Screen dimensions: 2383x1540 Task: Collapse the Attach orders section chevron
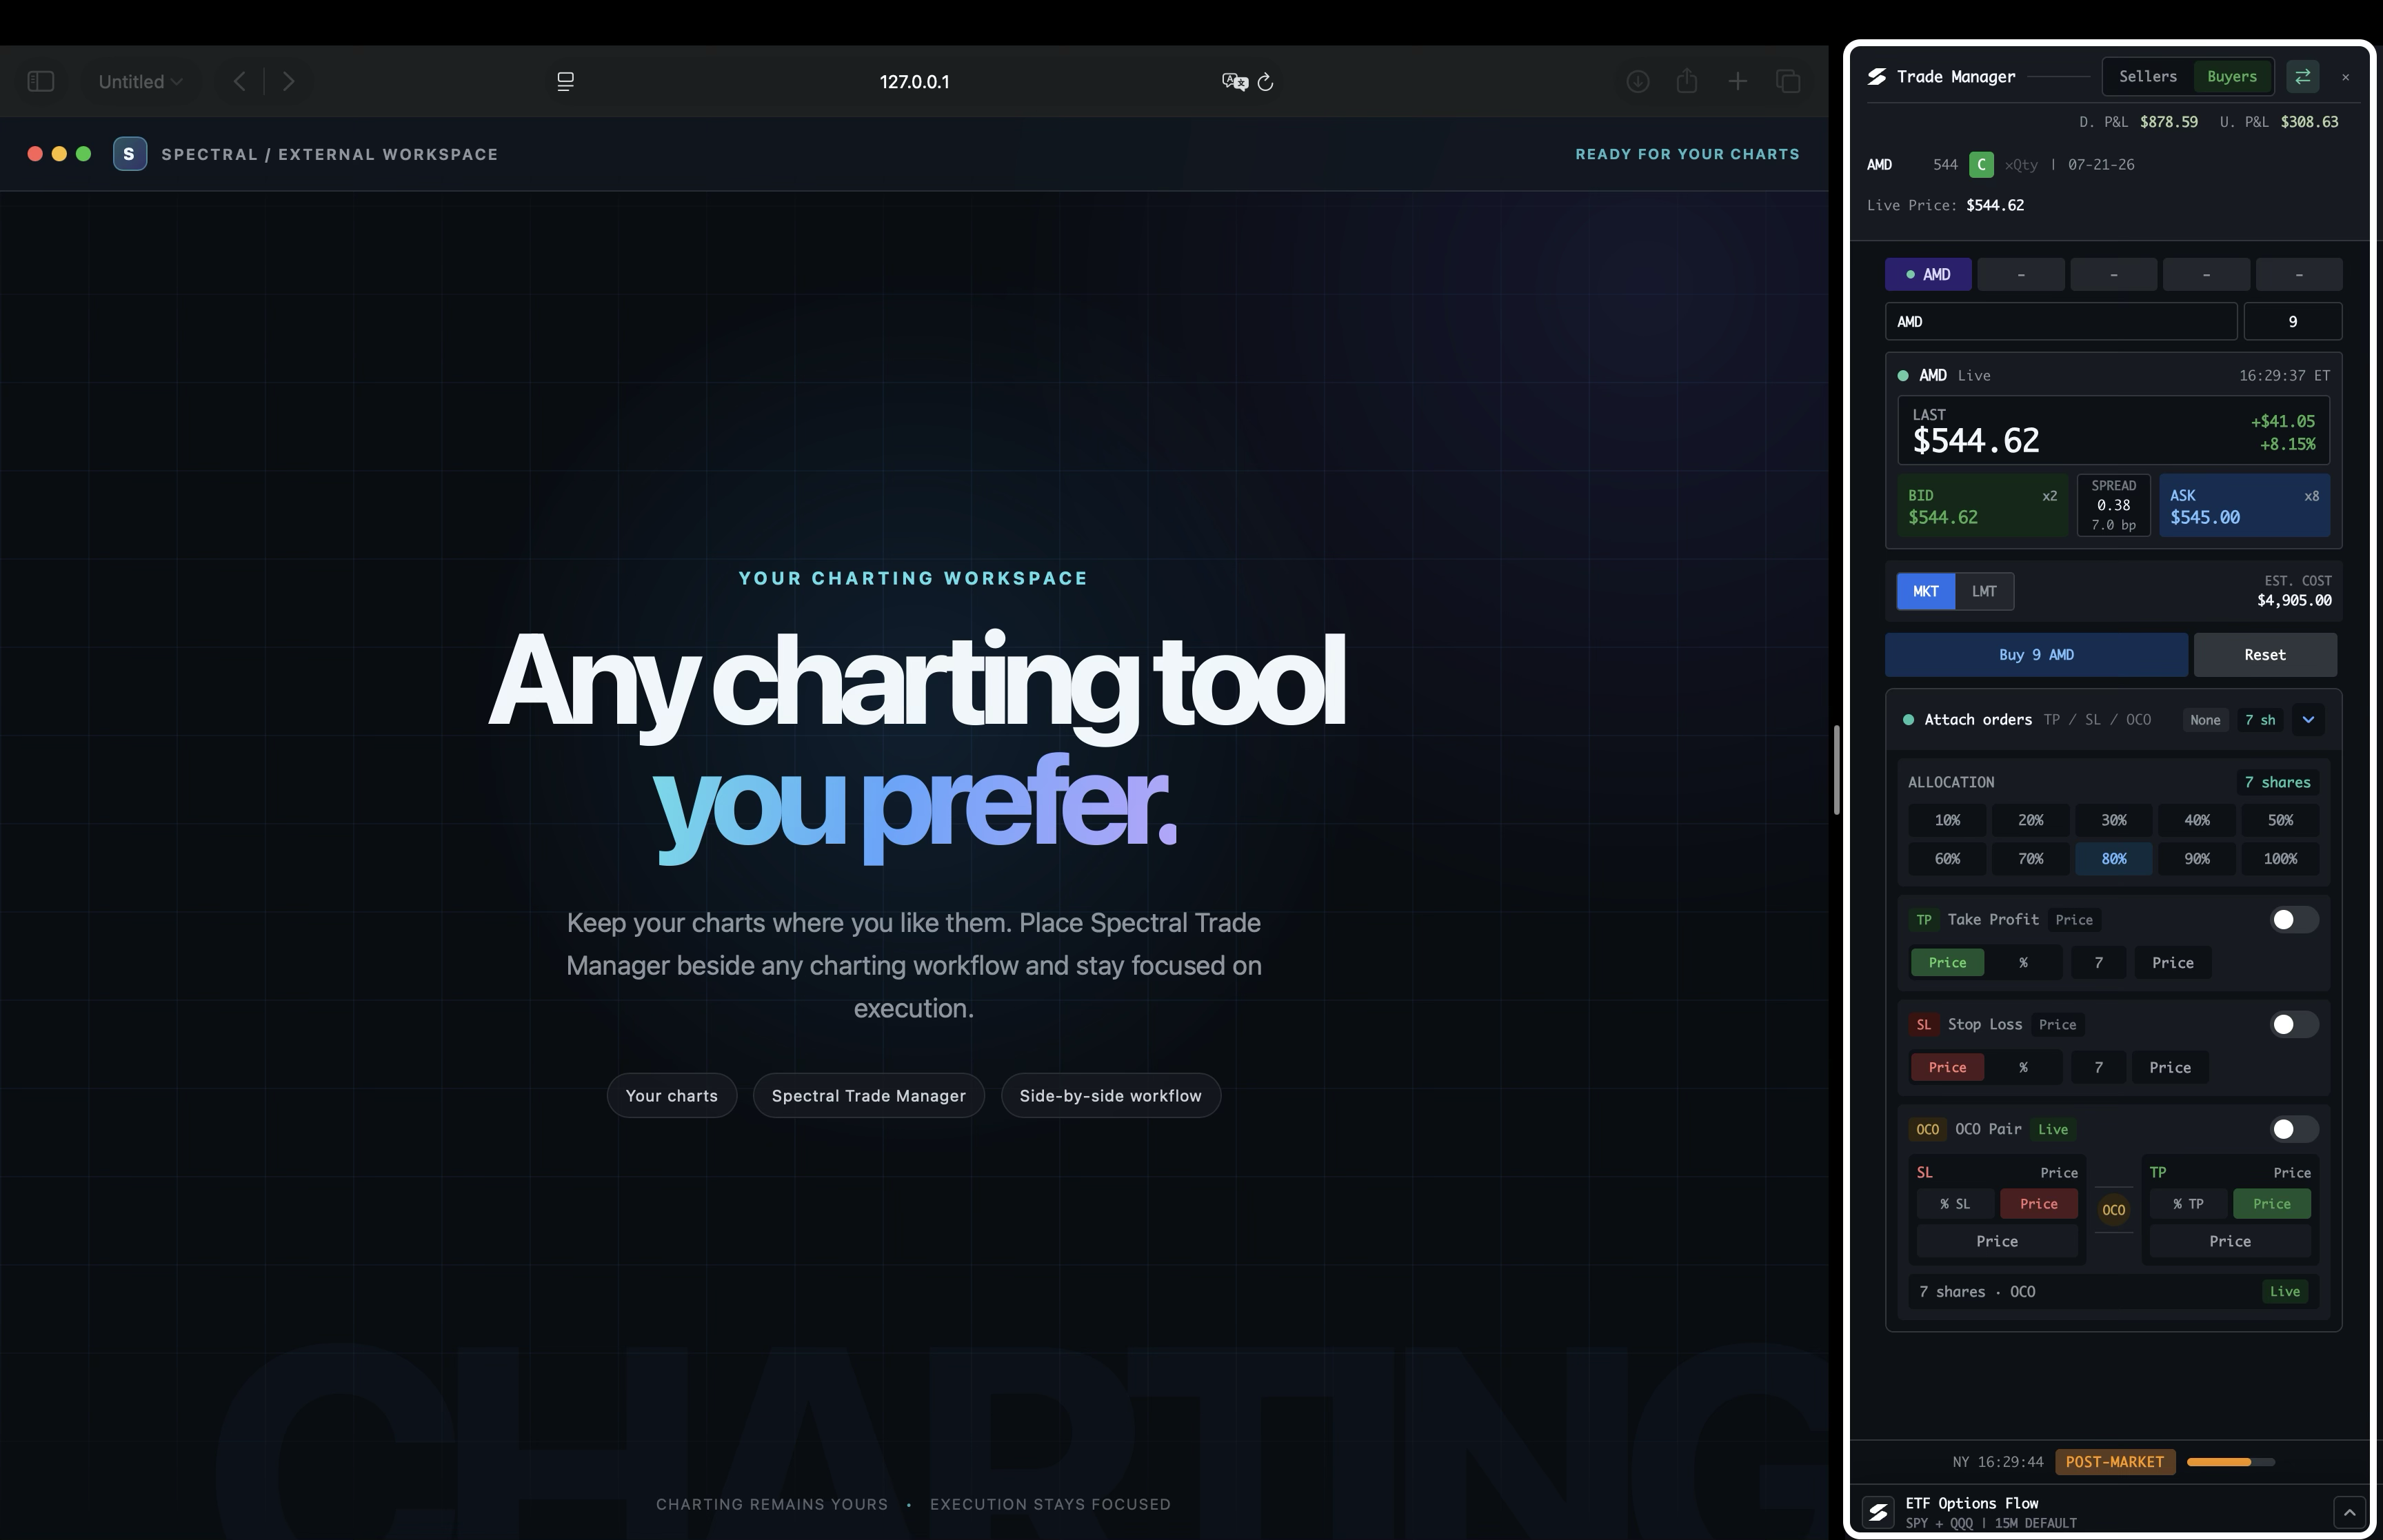pyautogui.click(x=2307, y=719)
